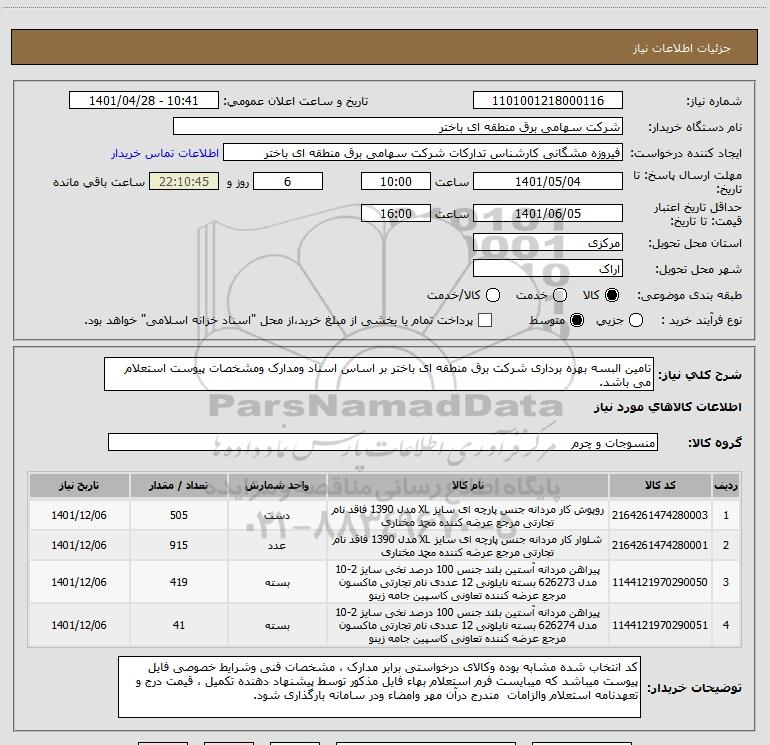Click the ردیف column header
Viewport: 770px width, 745px height.
pyautogui.click(x=726, y=485)
